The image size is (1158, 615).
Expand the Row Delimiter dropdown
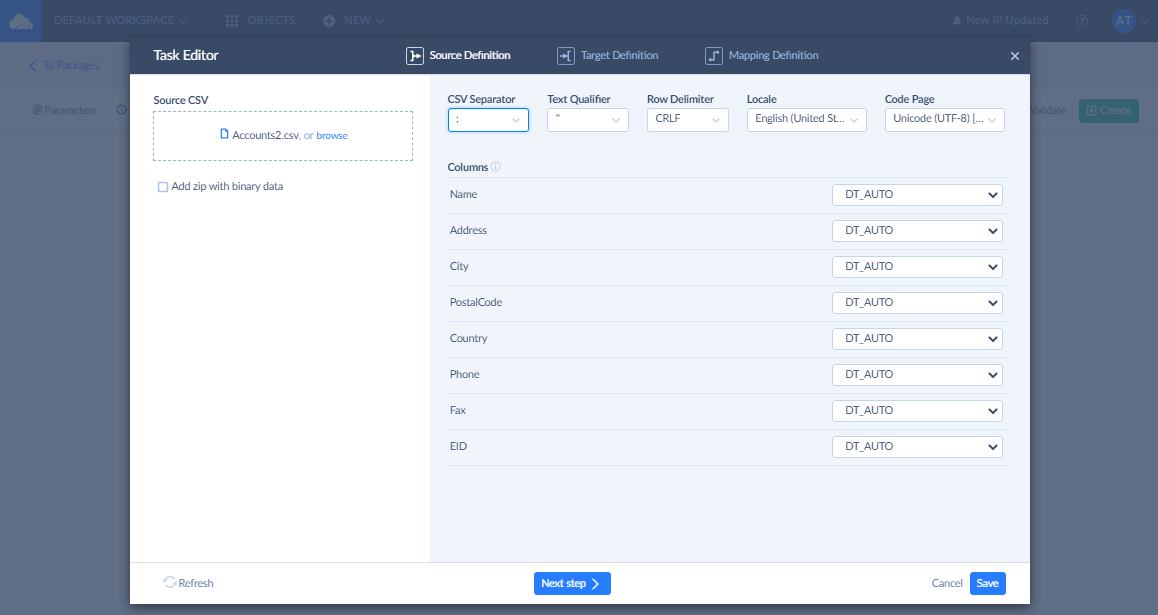pos(688,120)
